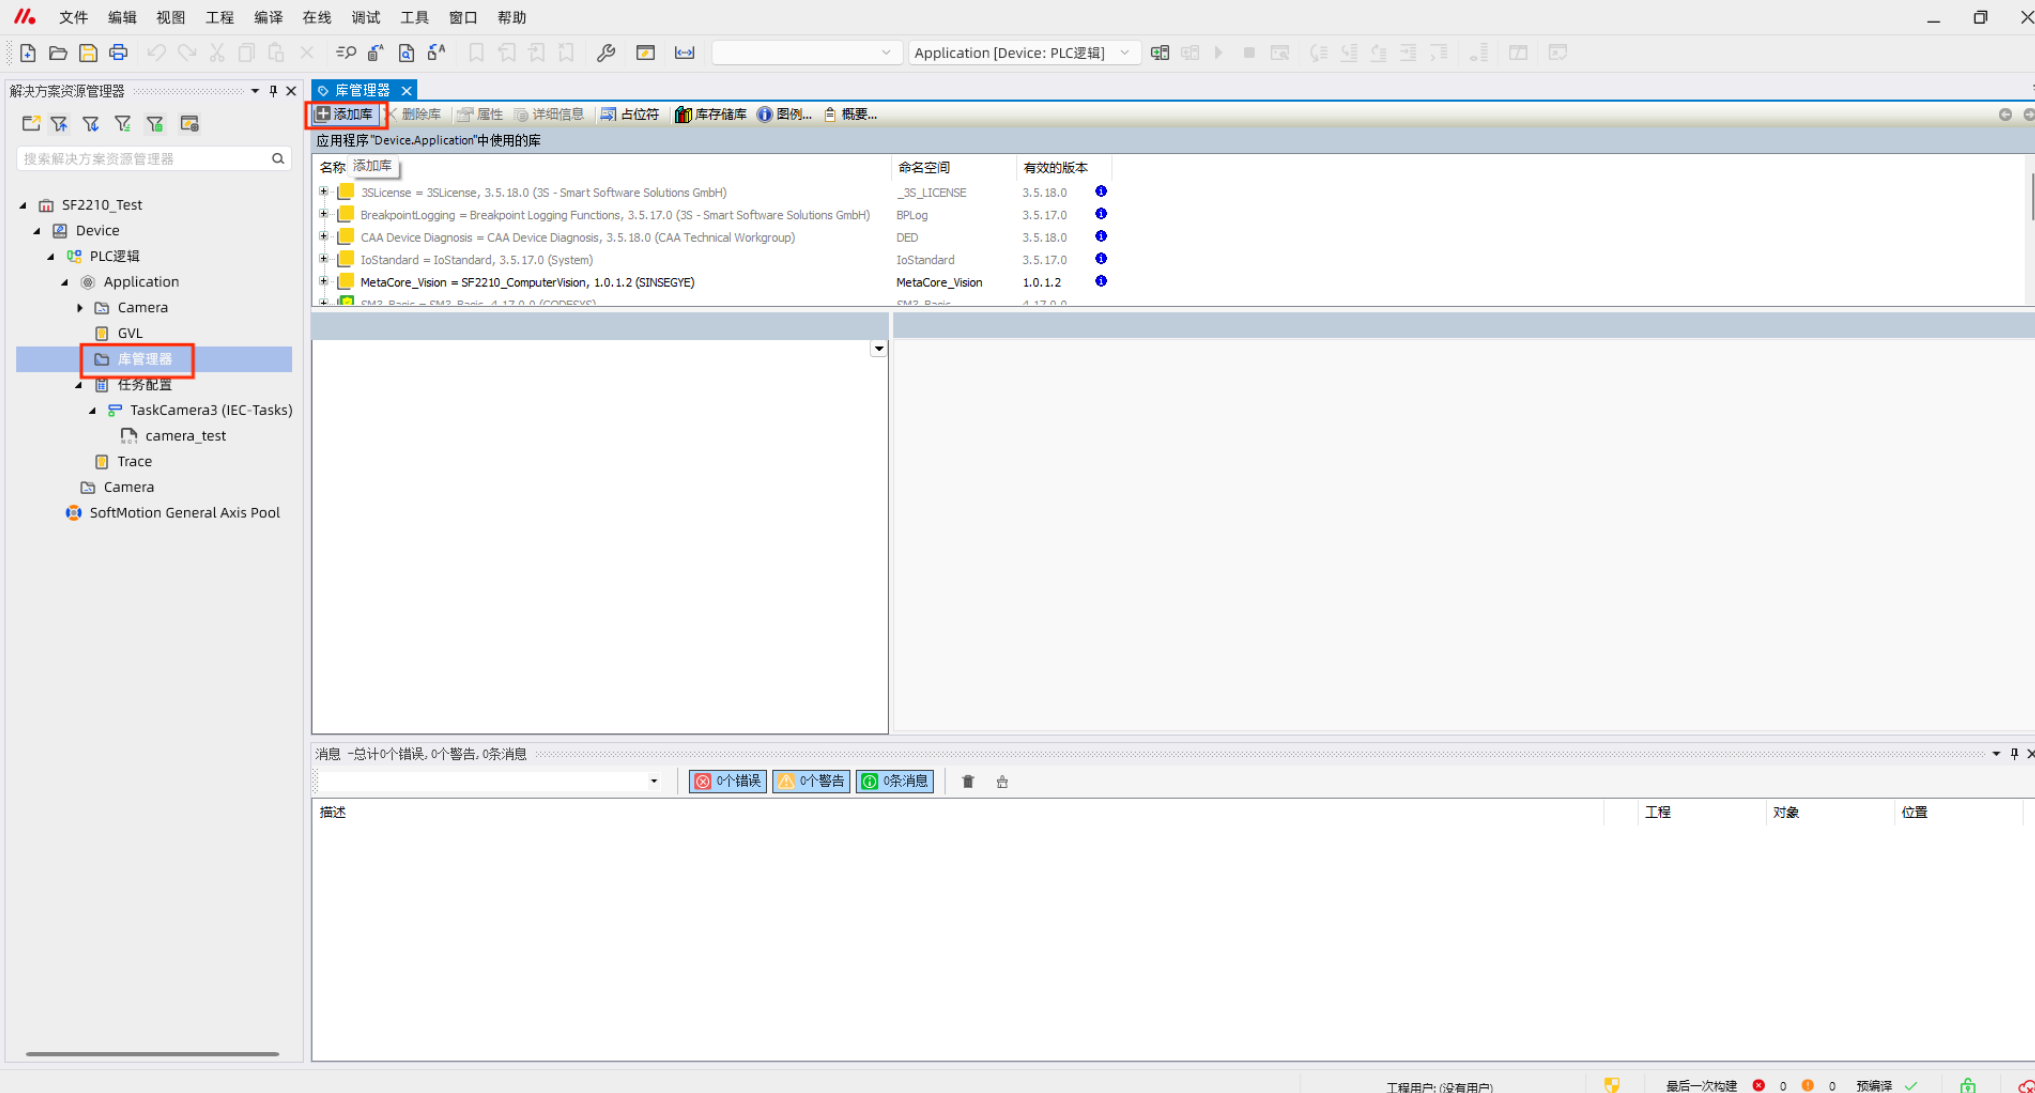
Task: Click the 图例 legend info icon
Action: tap(765, 115)
